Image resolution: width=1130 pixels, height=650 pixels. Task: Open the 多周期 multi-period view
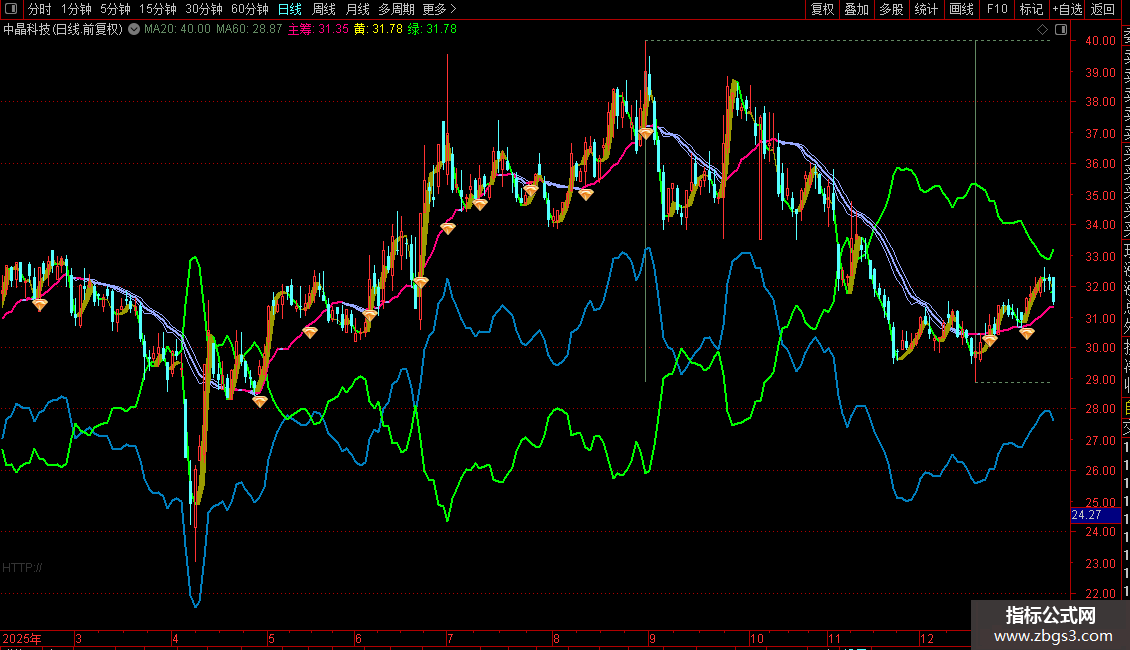click(x=396, y=9)
